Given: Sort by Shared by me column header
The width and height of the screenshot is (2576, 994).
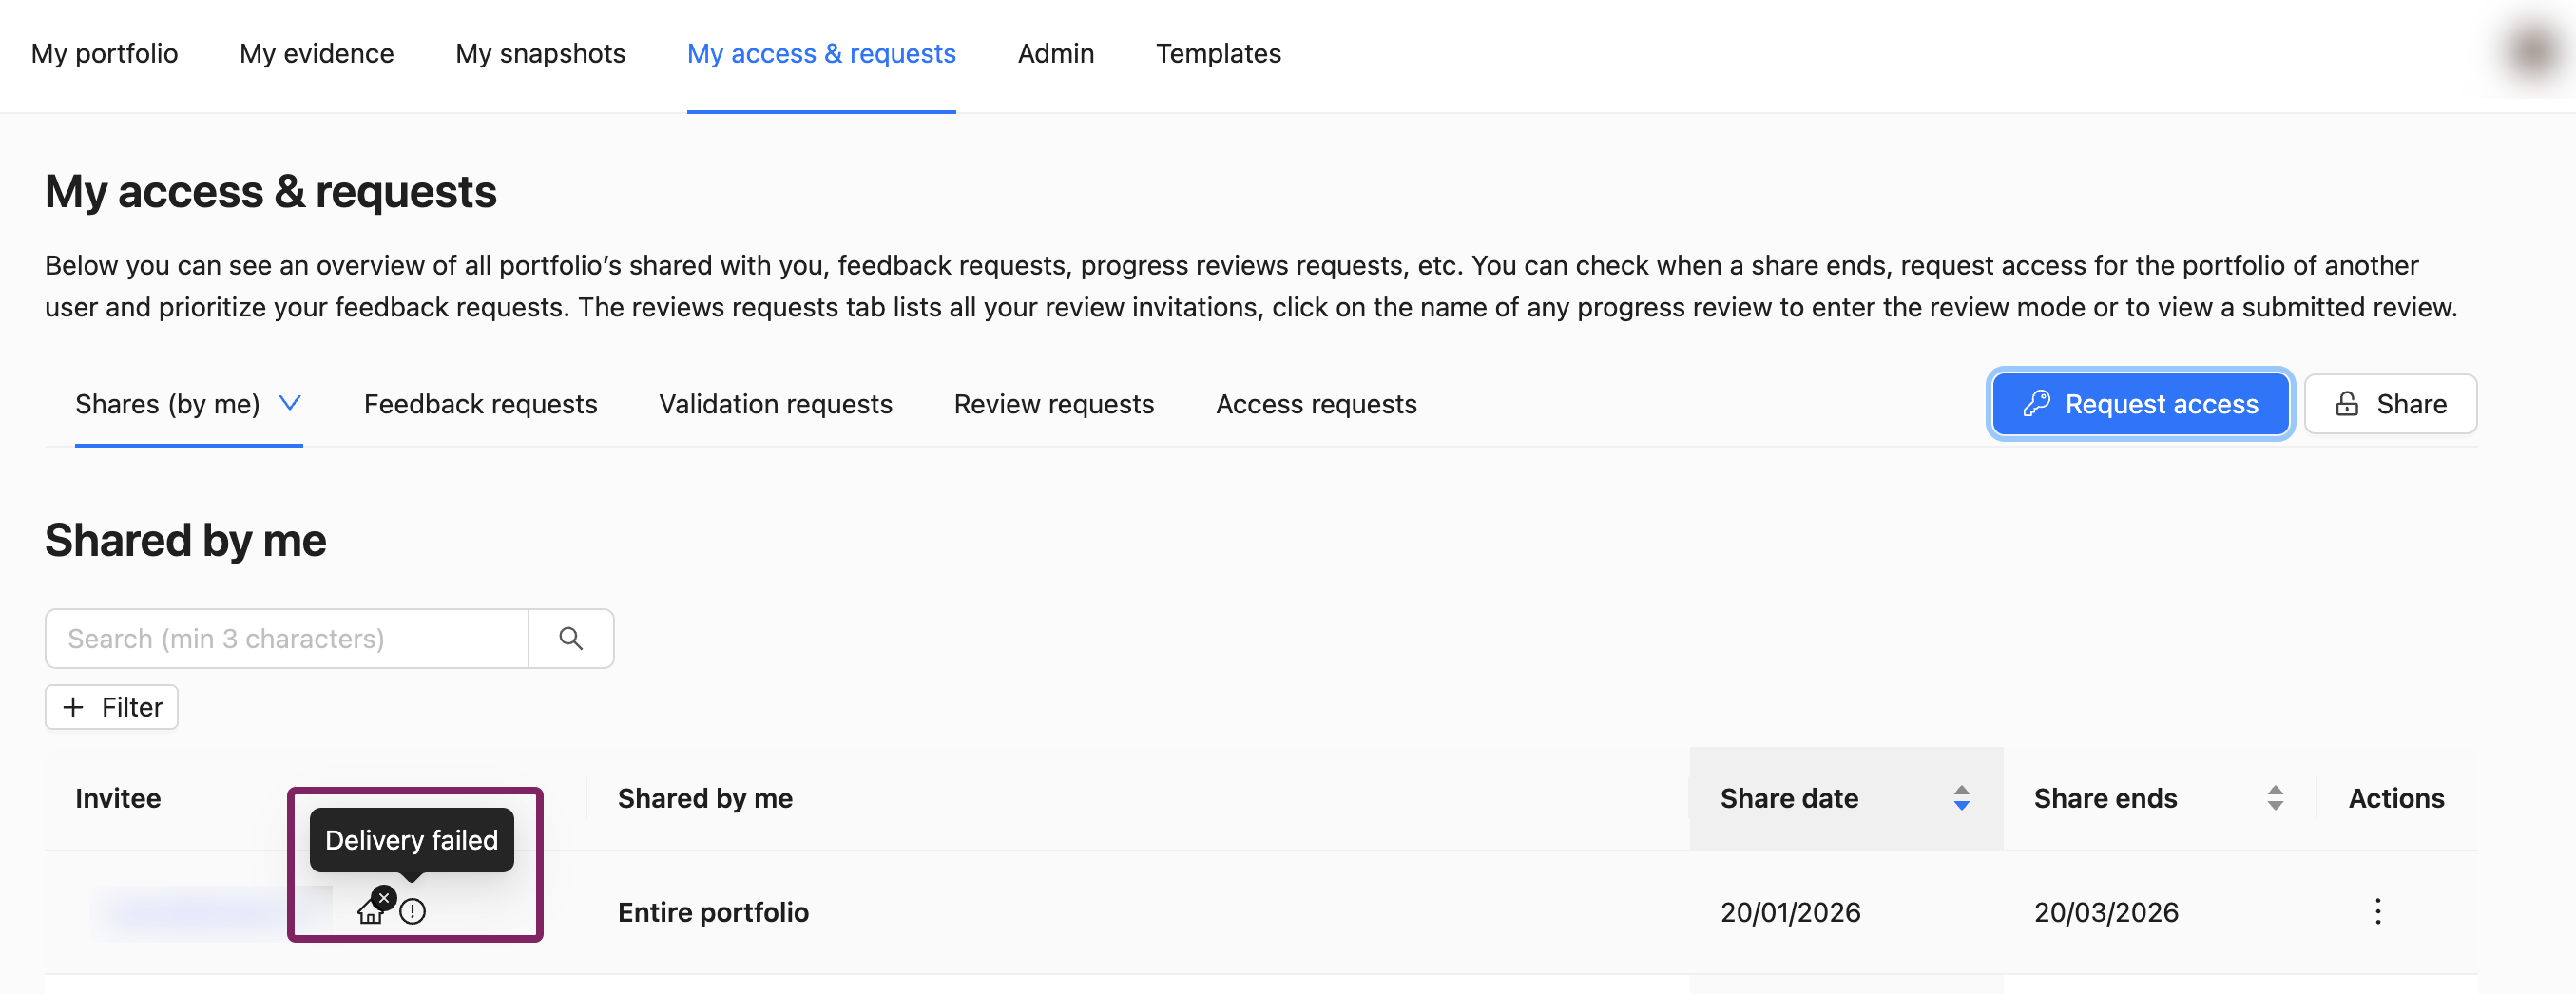Looking at the screenshot, I should tap(705, 798).
